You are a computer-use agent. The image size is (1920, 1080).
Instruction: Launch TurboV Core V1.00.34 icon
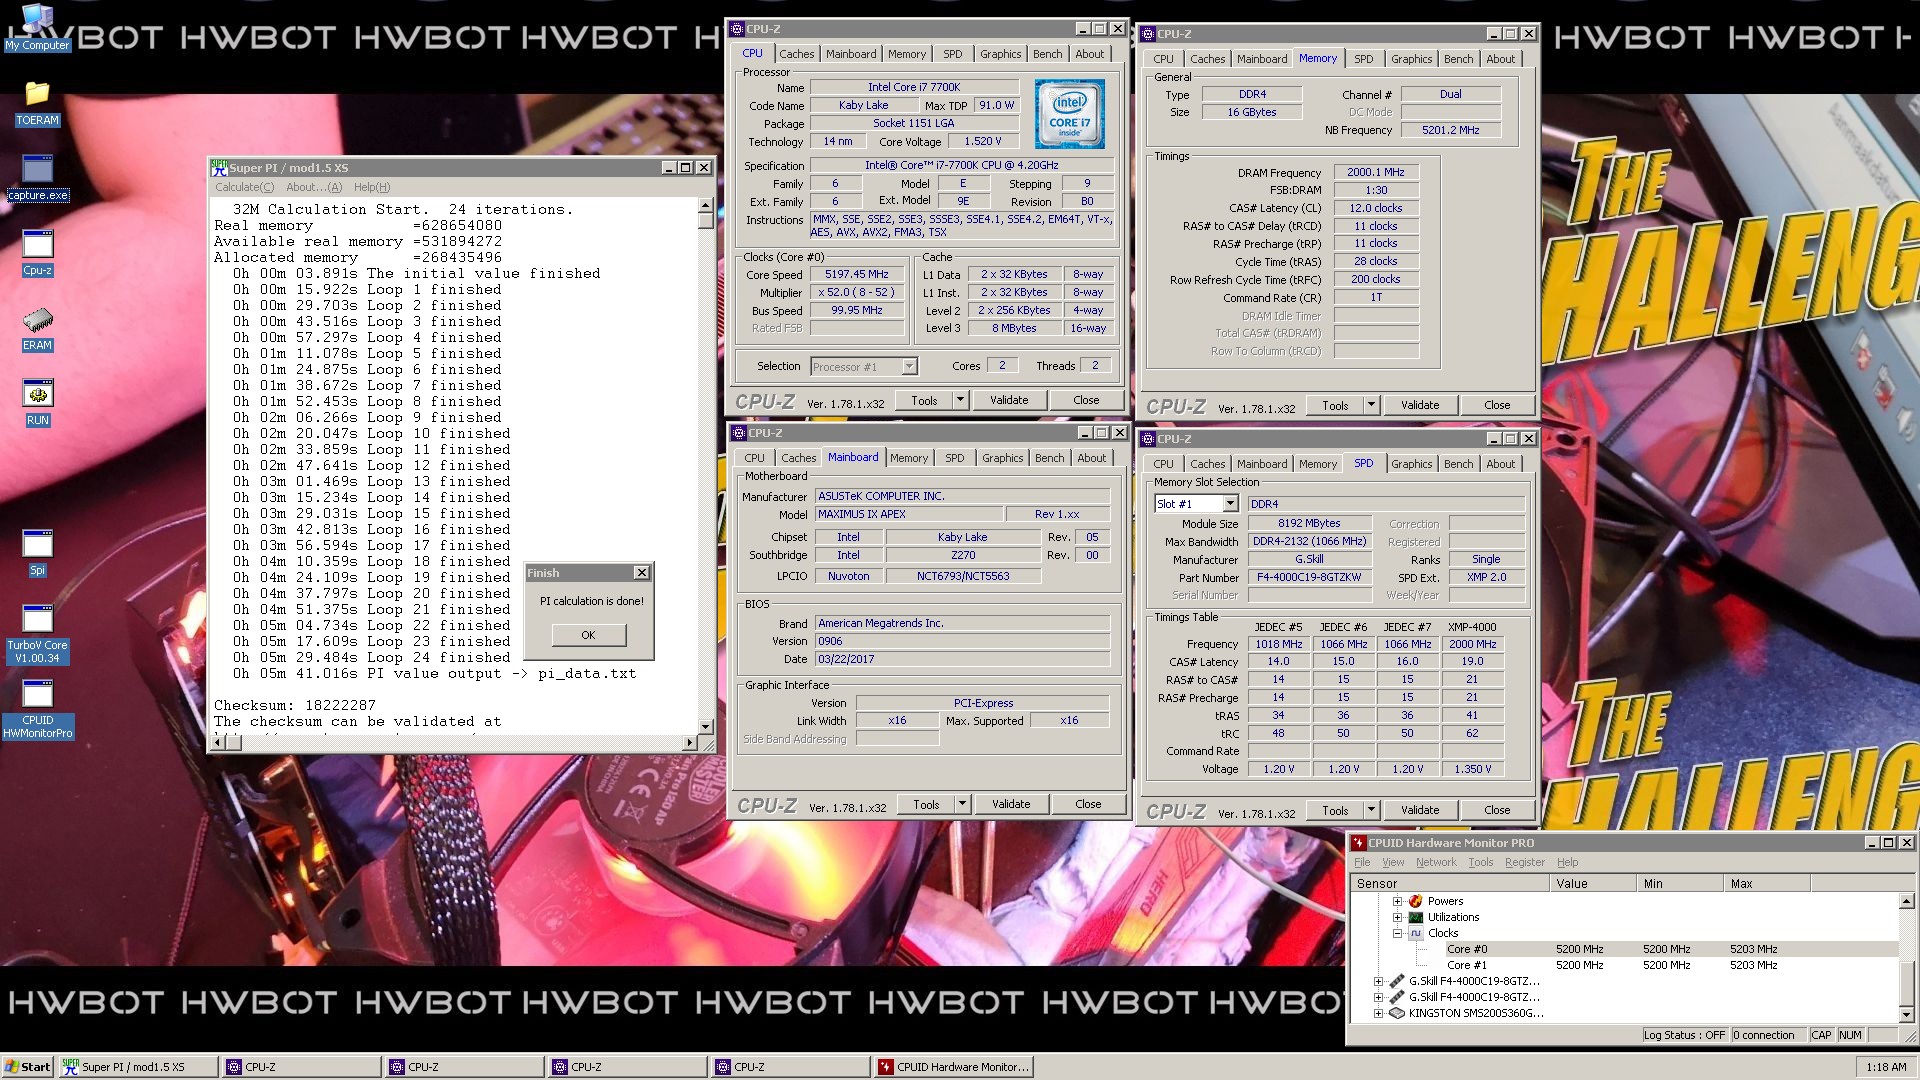37,635
